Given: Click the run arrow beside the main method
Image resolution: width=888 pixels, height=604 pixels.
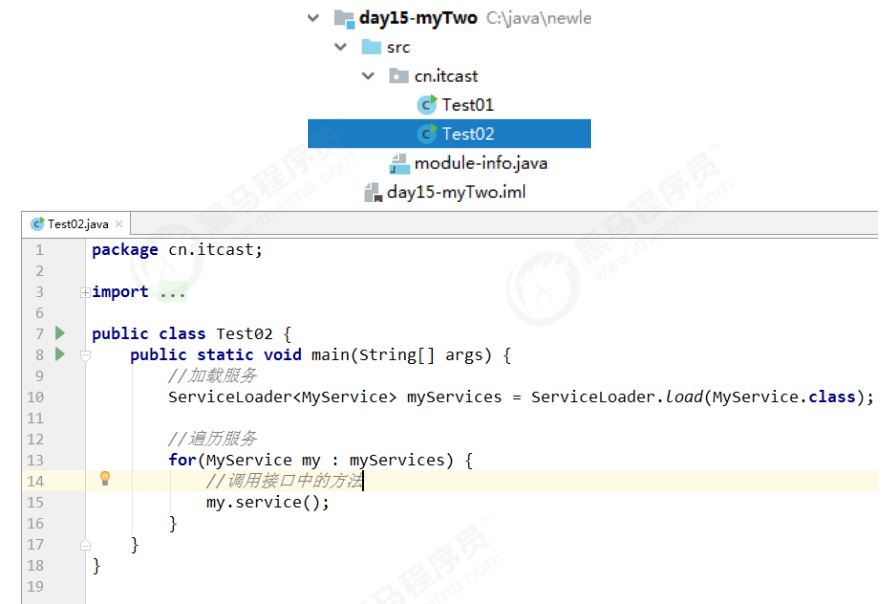Looking at the screenshot, I should pyautogui.click(x=60, y=354).
